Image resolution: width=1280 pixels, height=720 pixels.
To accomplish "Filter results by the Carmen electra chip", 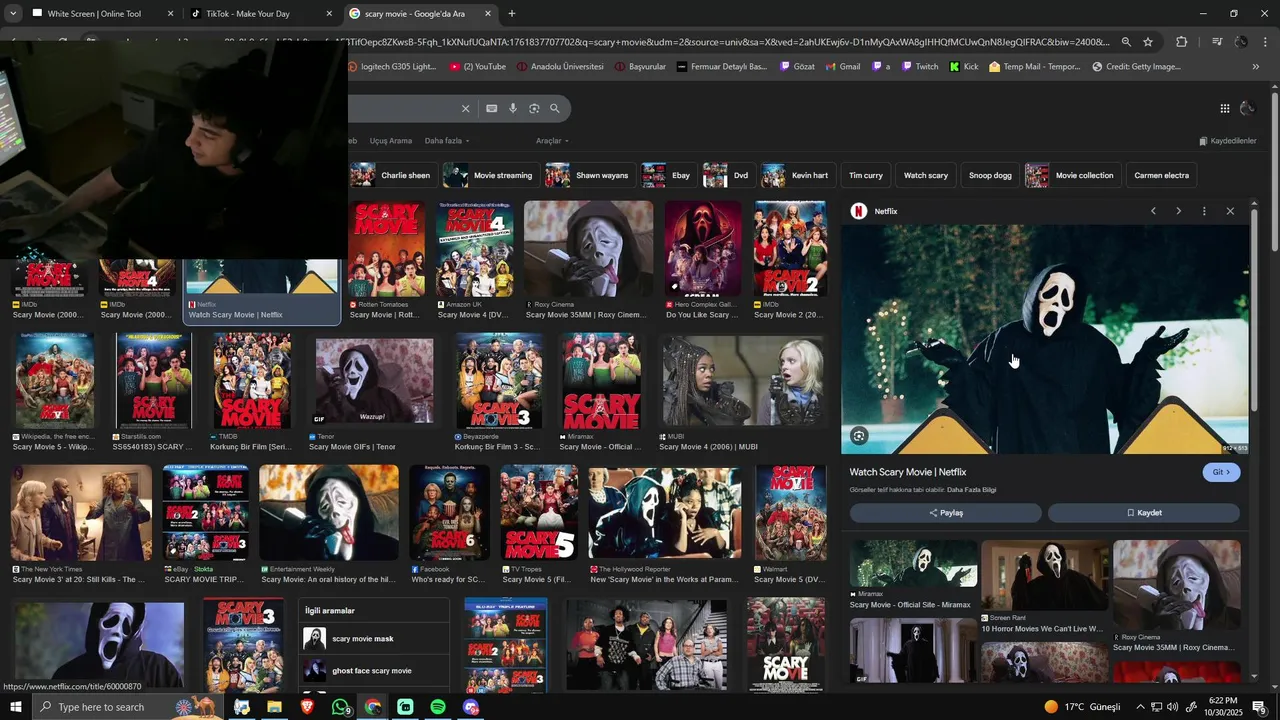I will tap(1161, 175).
